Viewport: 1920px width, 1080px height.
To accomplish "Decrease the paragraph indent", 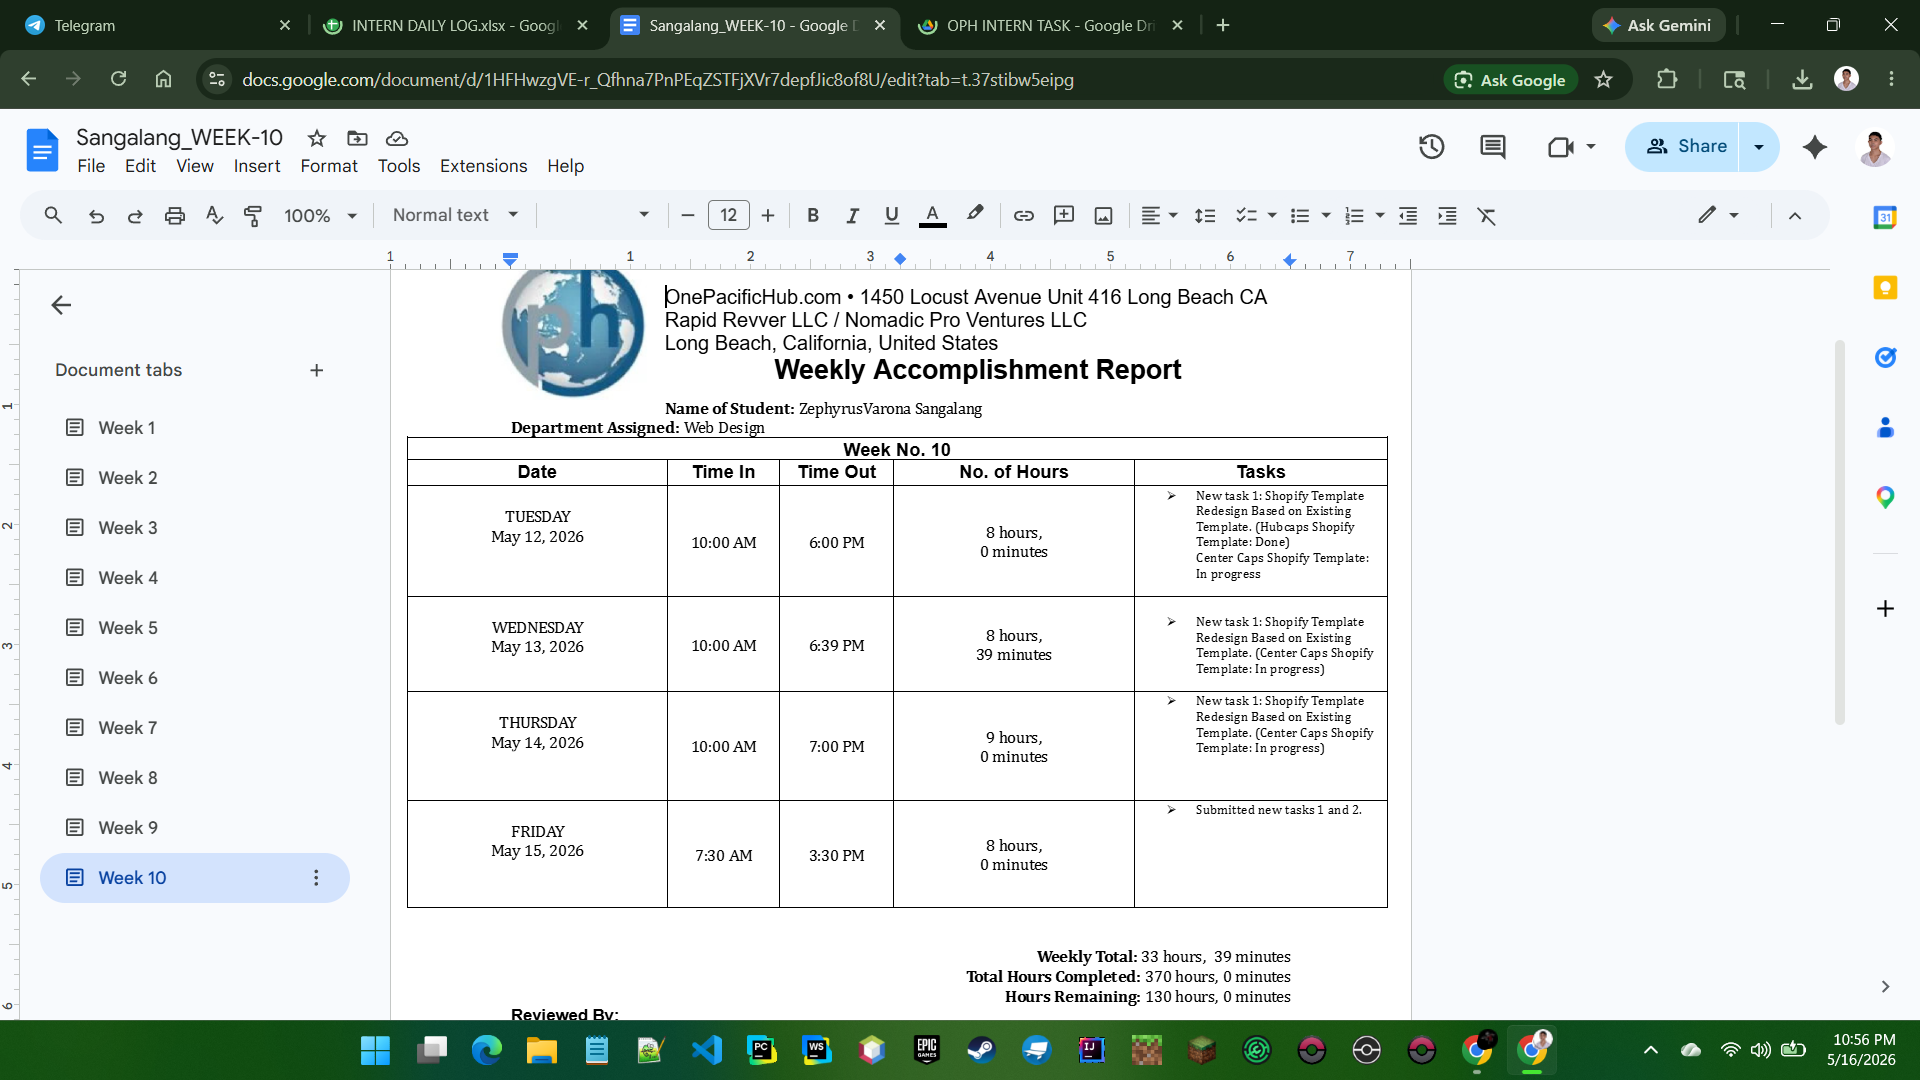I will click(1408, 215).
